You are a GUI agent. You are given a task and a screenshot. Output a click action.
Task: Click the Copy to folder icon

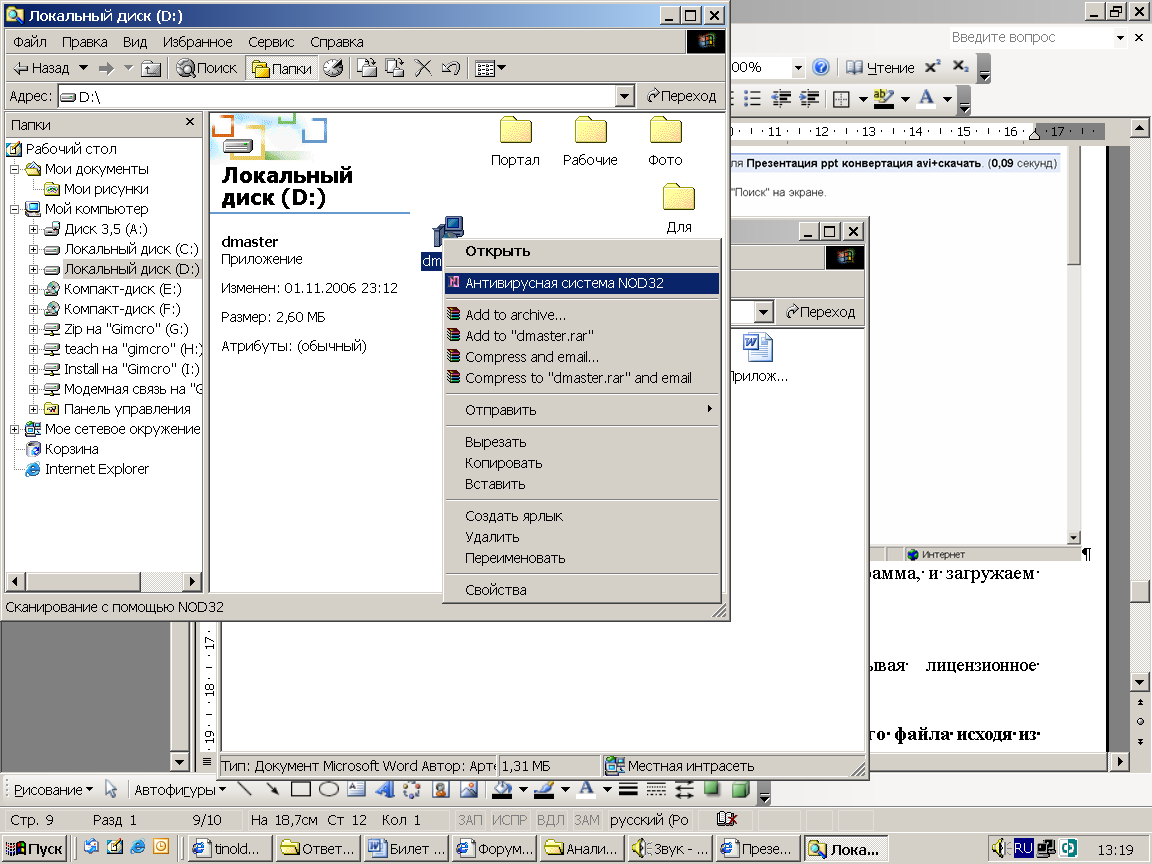click(395, 68)
